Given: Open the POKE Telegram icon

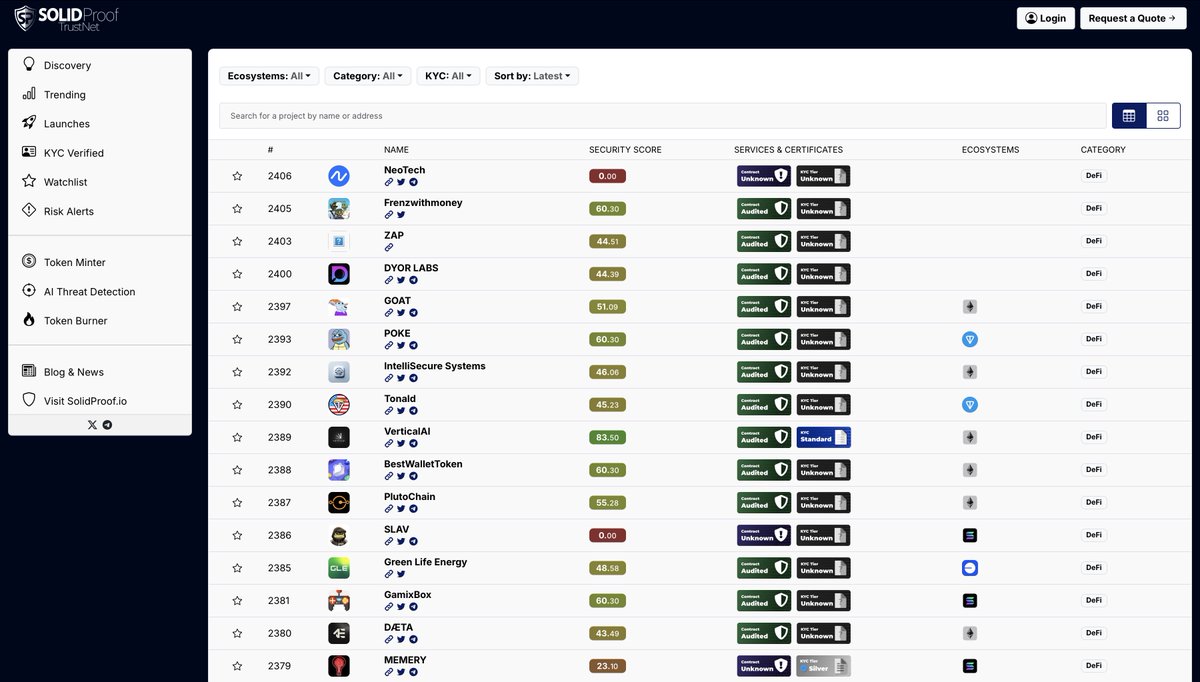Looking at the screenshot, I should [x=413, y=345].
